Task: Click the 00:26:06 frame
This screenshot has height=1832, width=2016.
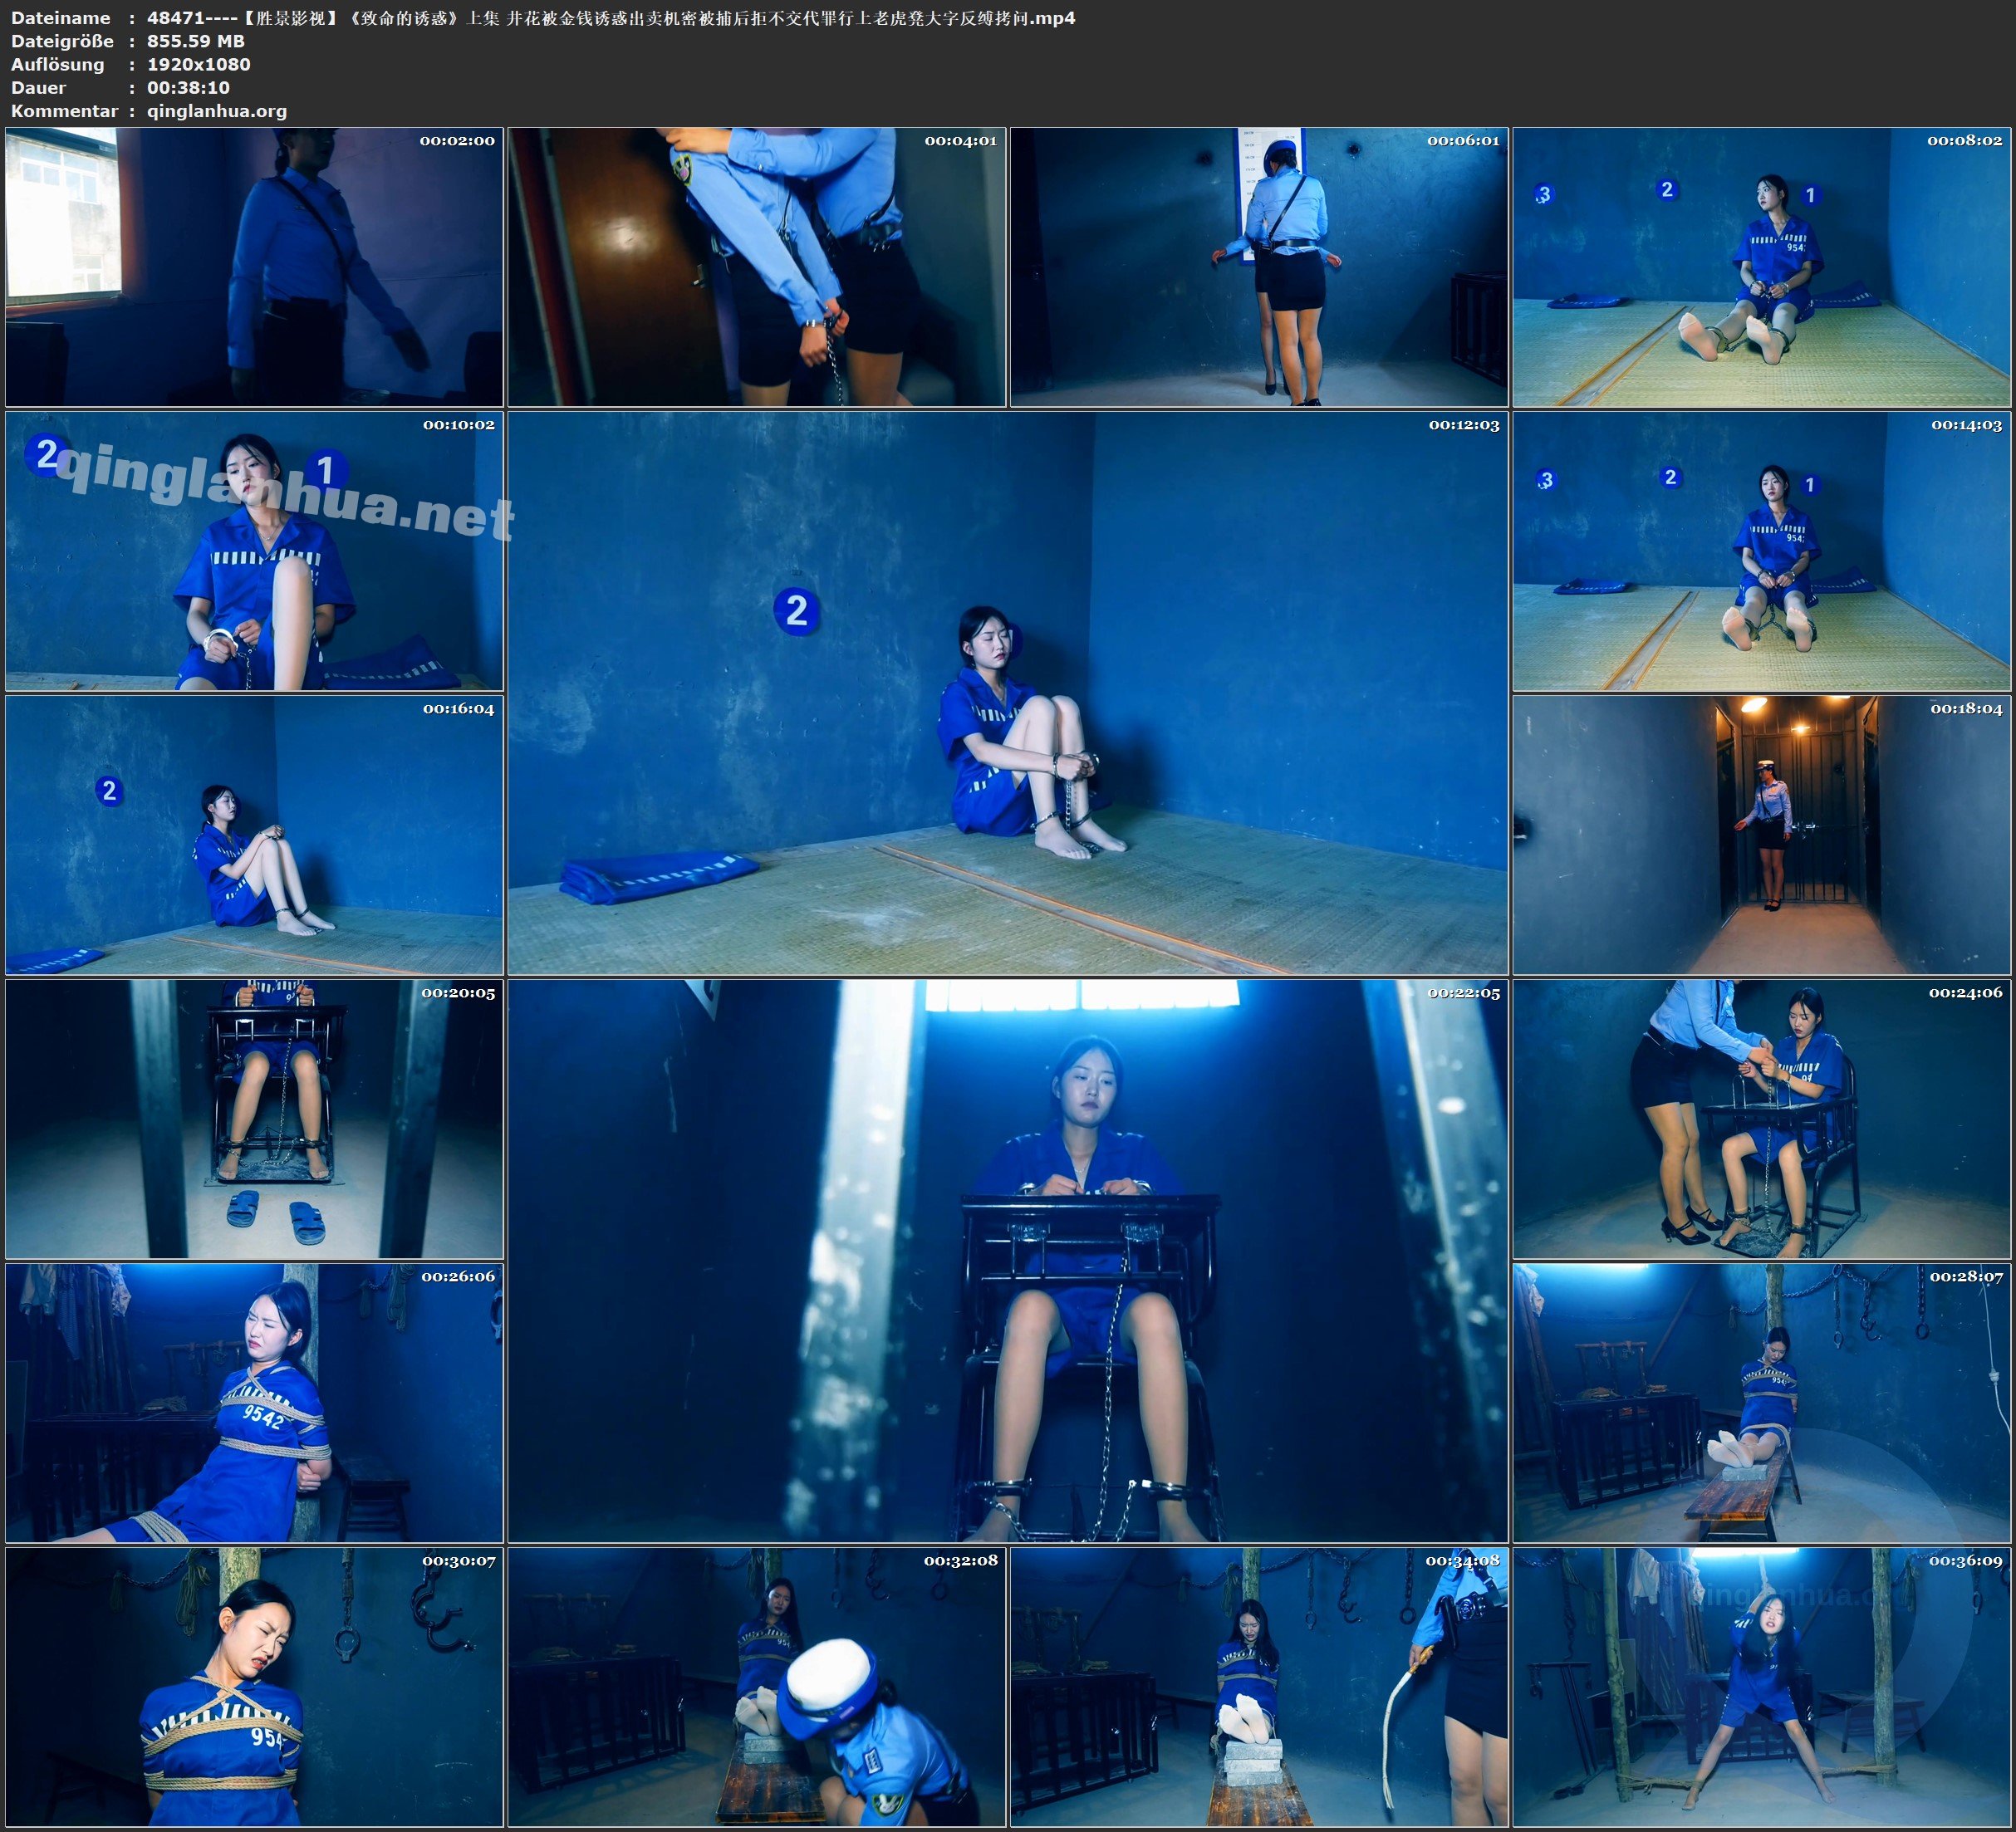Action: pyautogui.click(x=254, y=1403)
